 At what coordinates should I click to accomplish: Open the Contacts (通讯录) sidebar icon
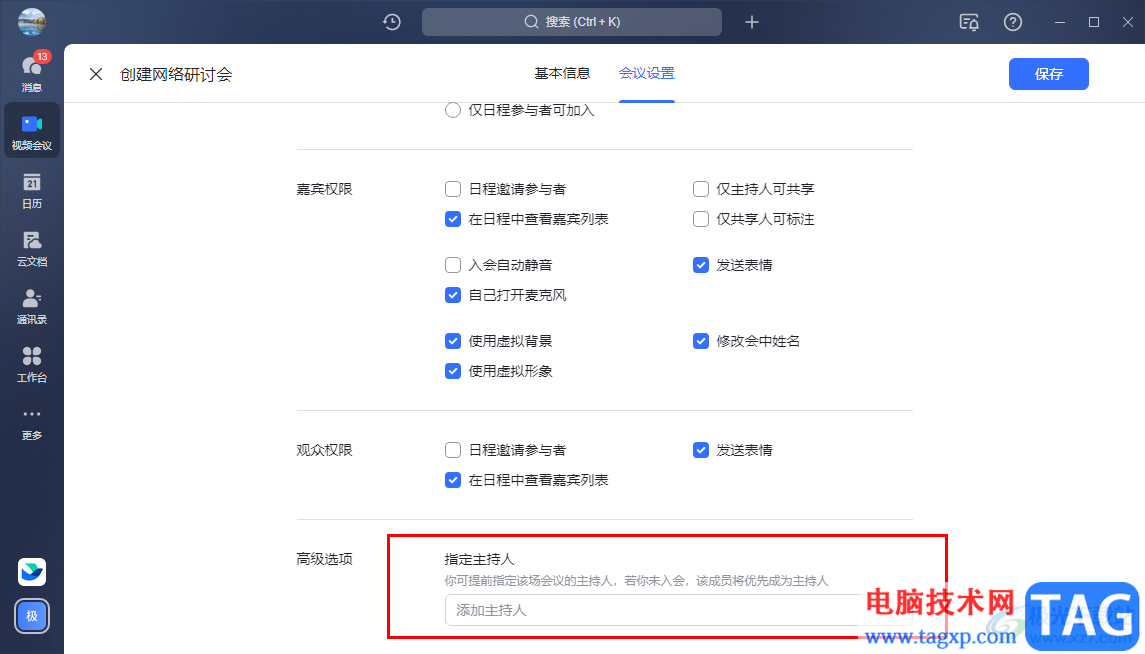(31, 307)
